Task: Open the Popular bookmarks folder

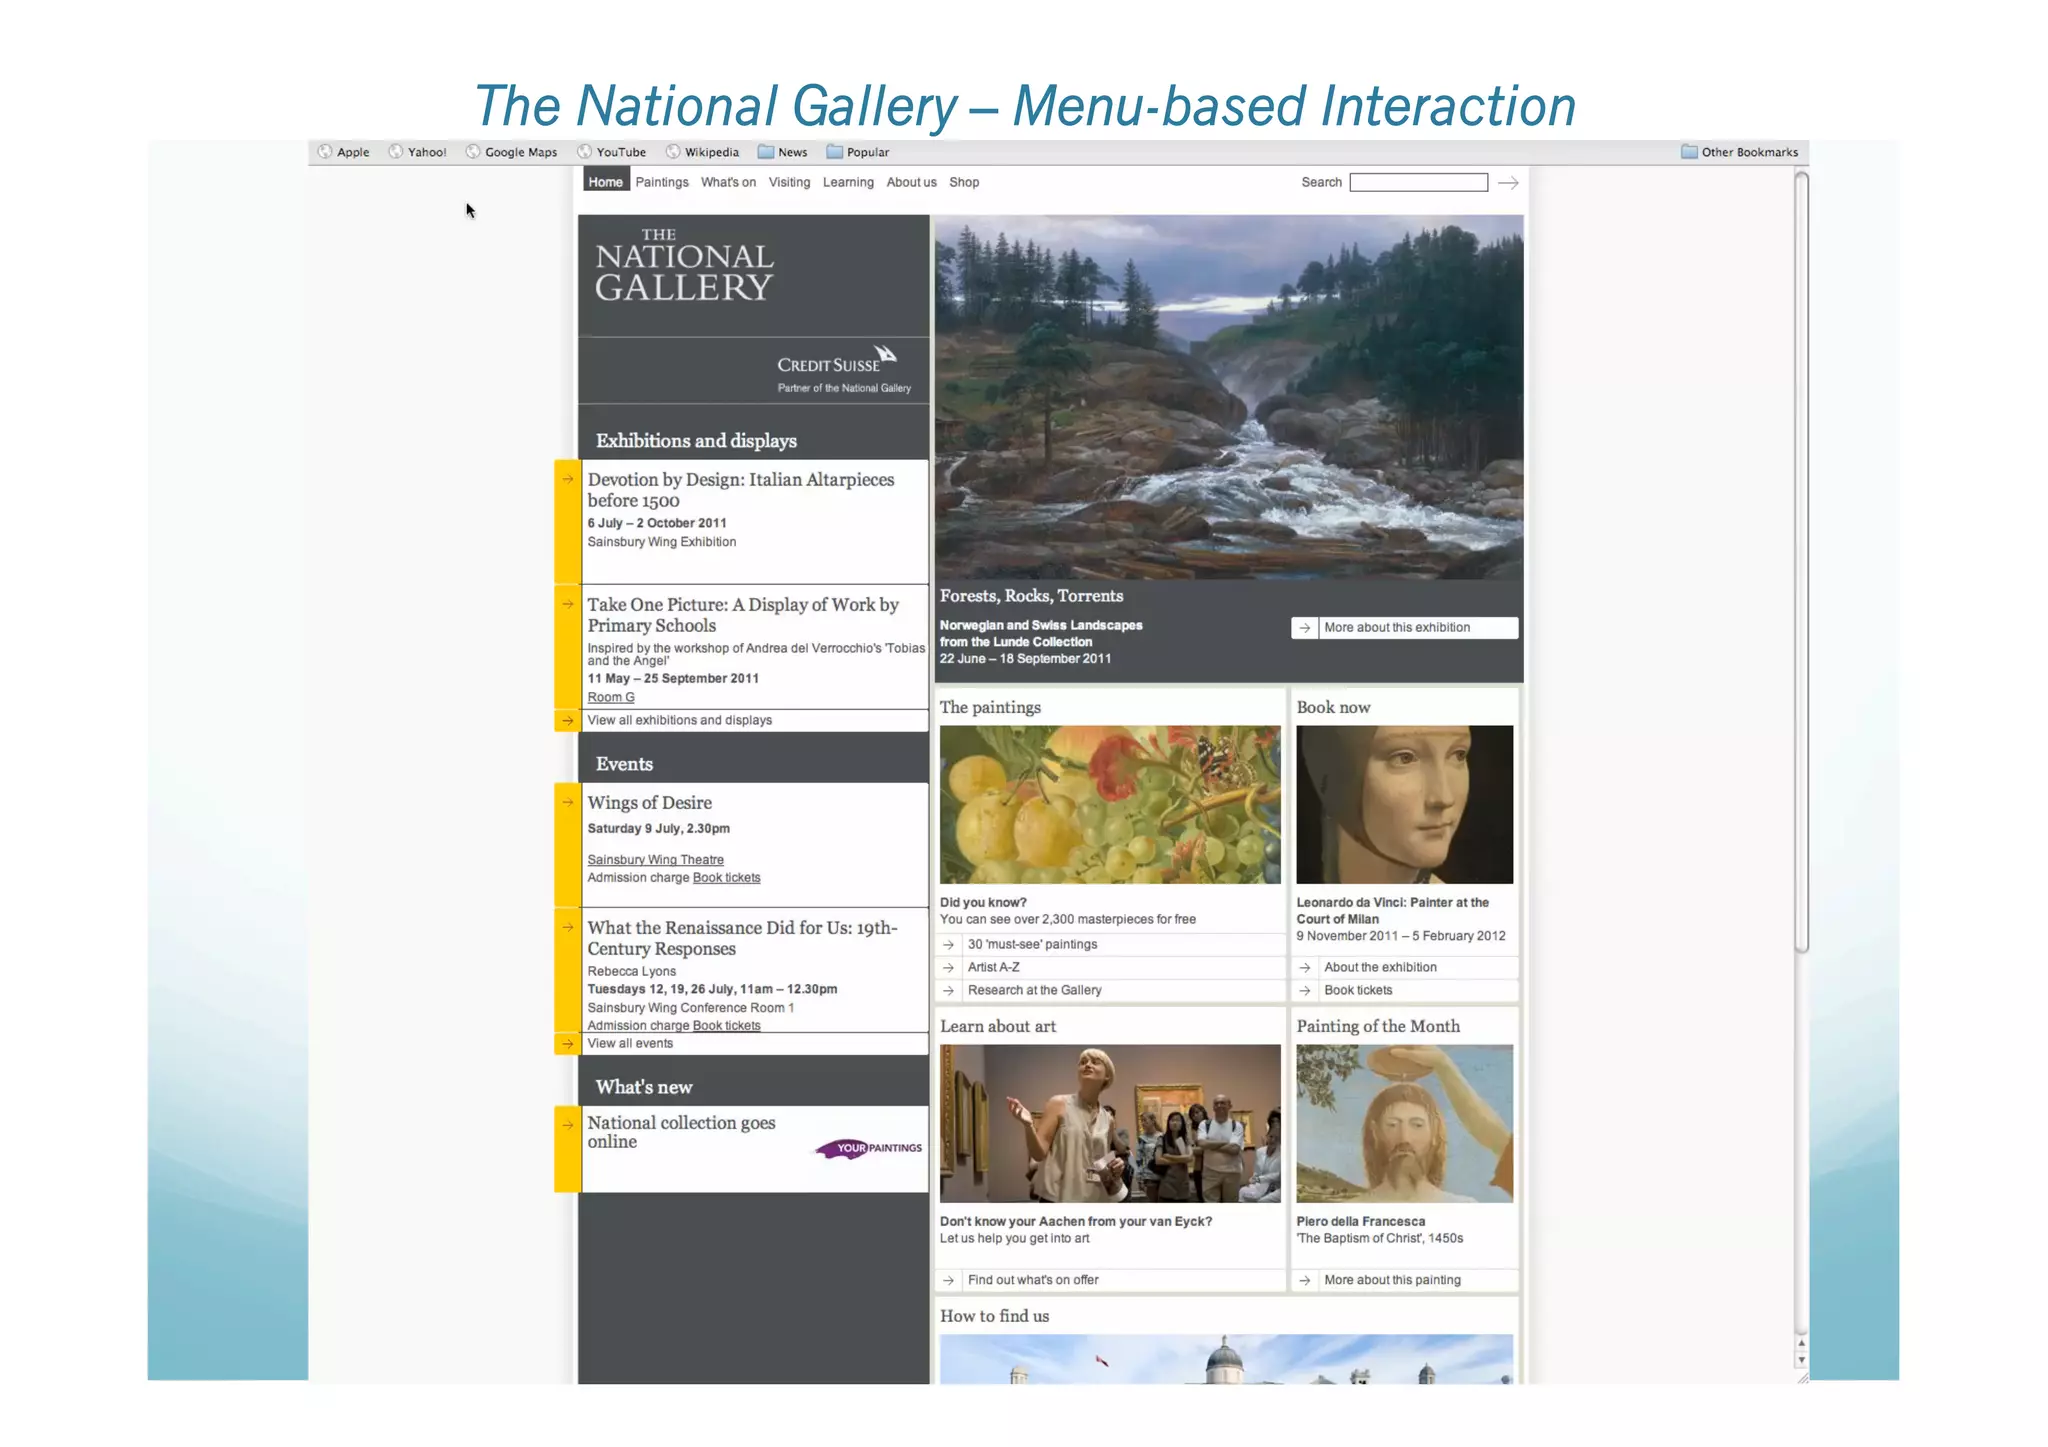Action: click(857, 152)
